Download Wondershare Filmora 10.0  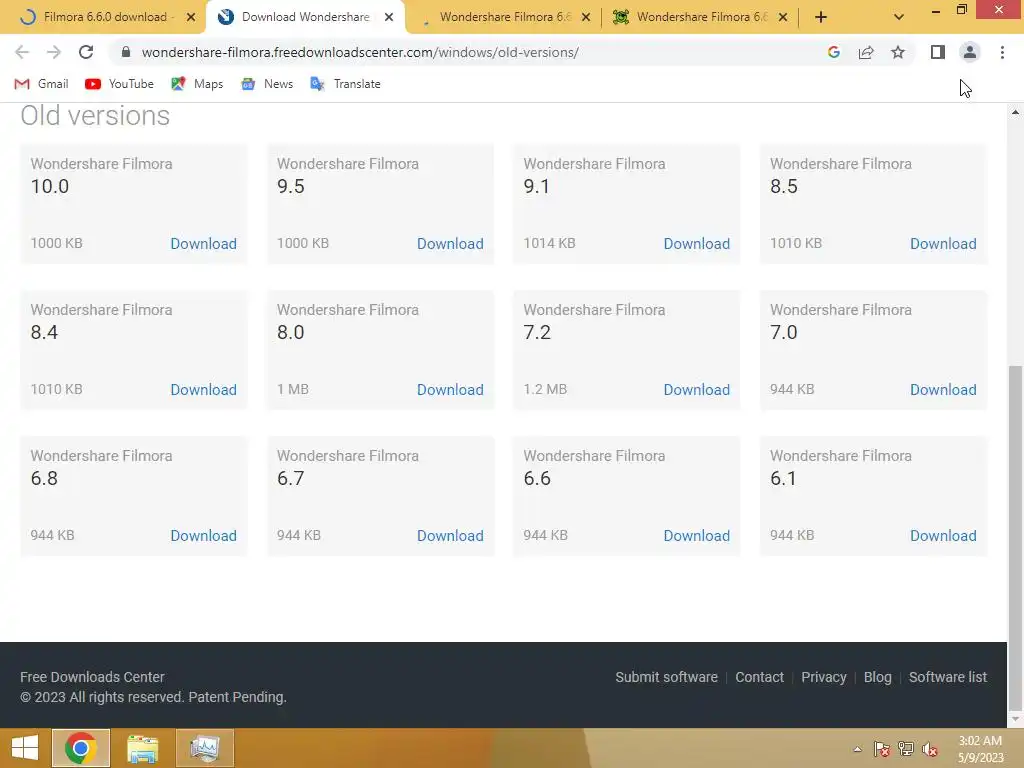(203, 244)
